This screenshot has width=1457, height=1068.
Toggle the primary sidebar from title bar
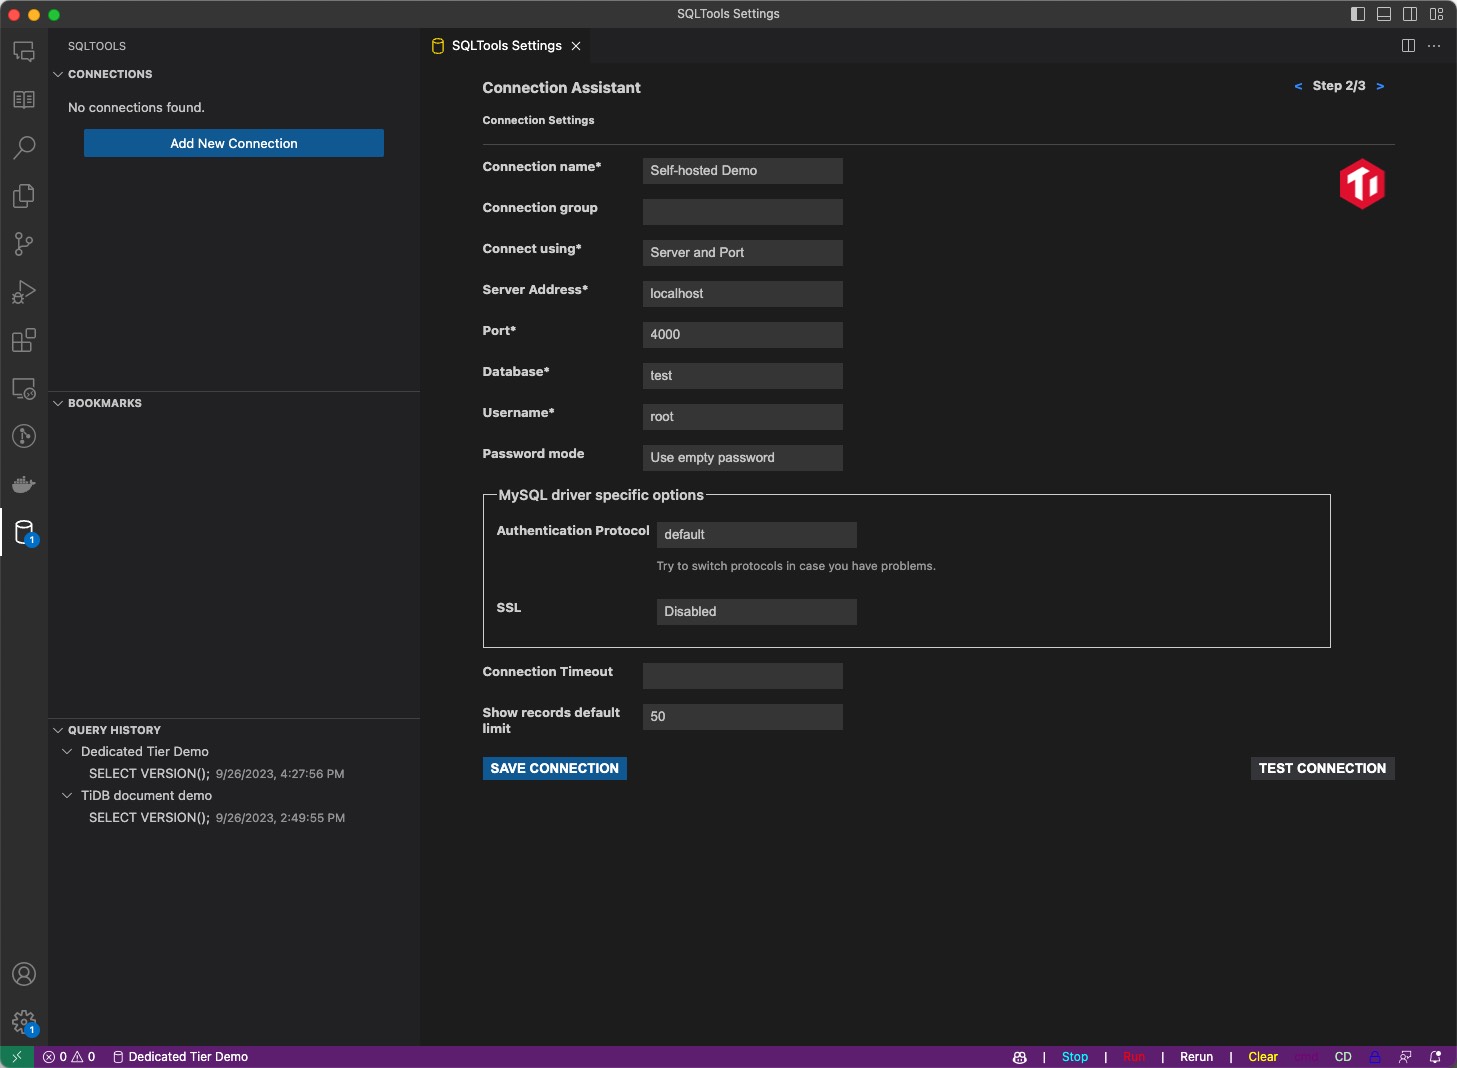(x=1358, y=14)
